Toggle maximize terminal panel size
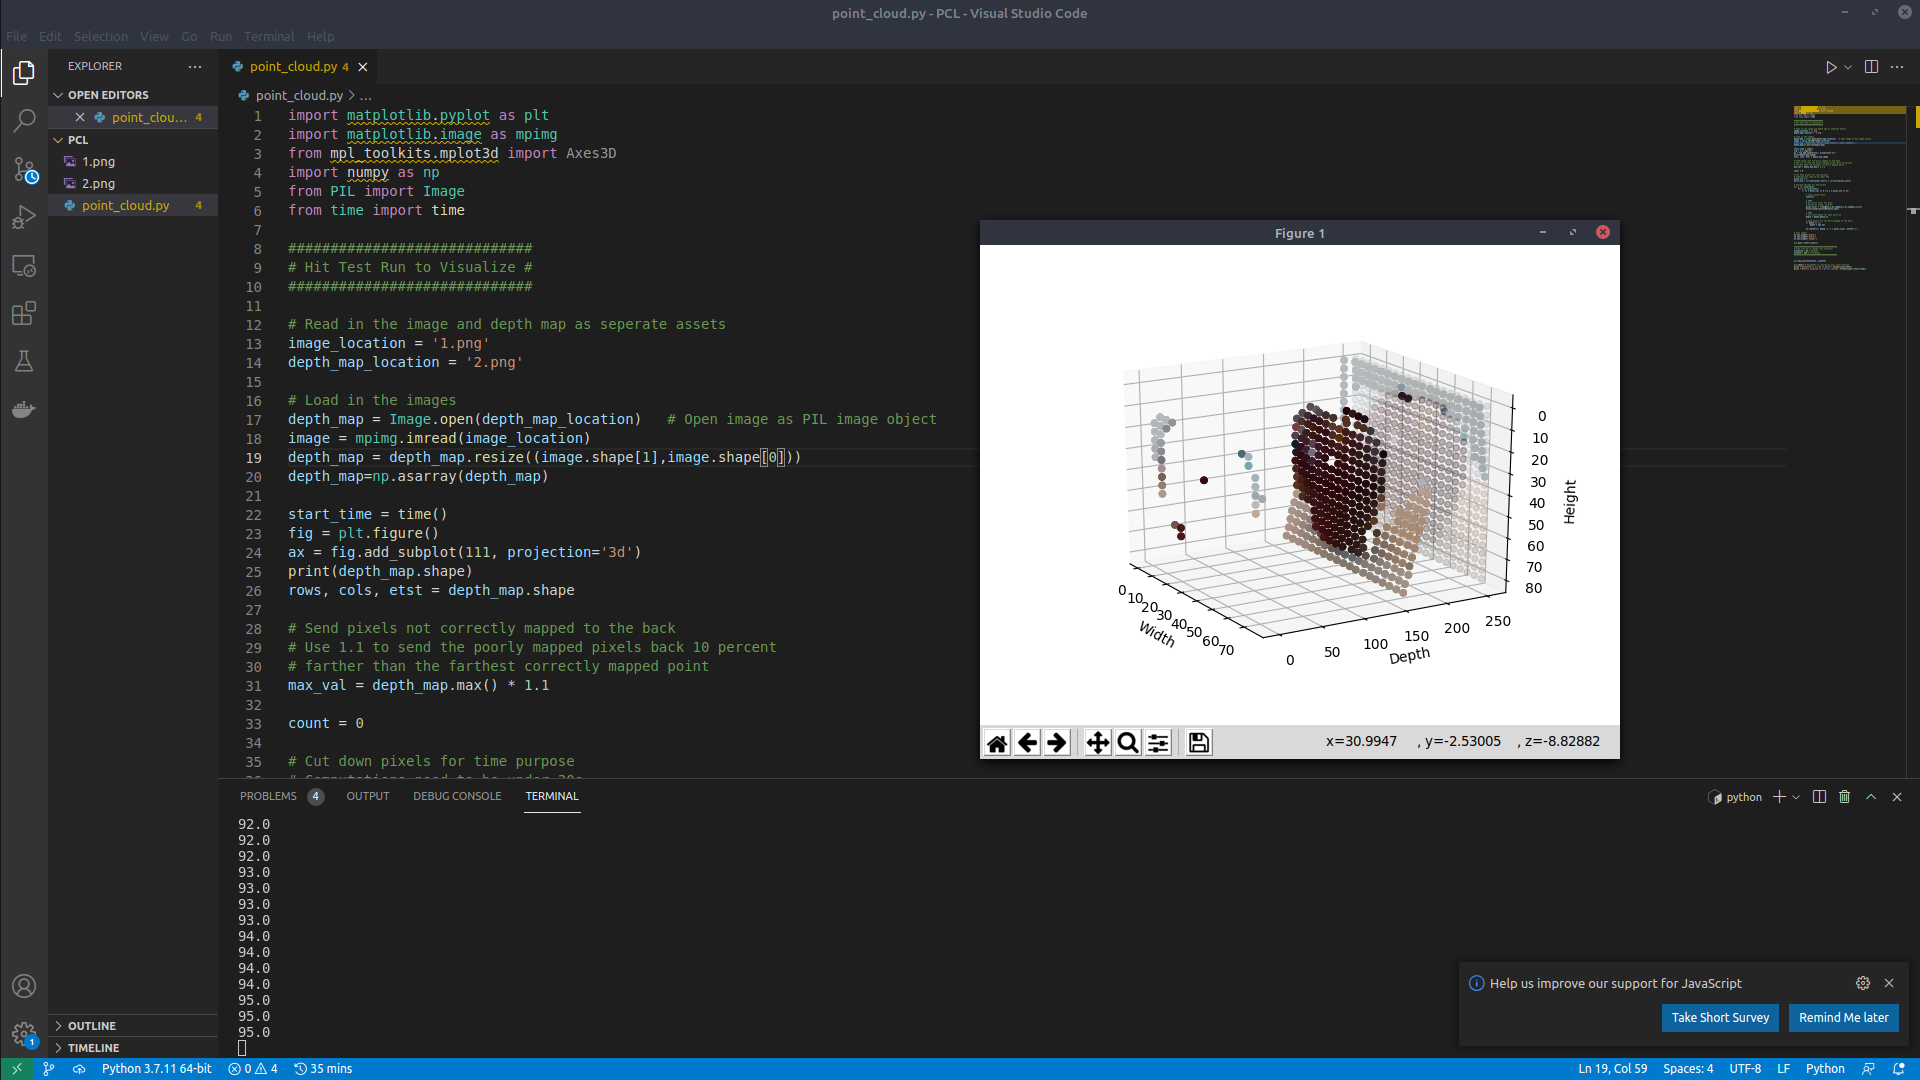The image size is (1920, 1080). pos(1871,797)
